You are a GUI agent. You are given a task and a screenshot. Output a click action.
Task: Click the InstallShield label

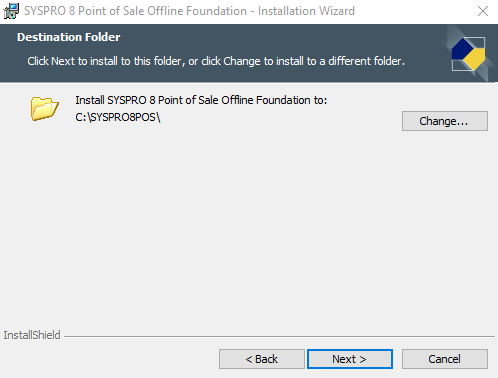click(32, 335)
